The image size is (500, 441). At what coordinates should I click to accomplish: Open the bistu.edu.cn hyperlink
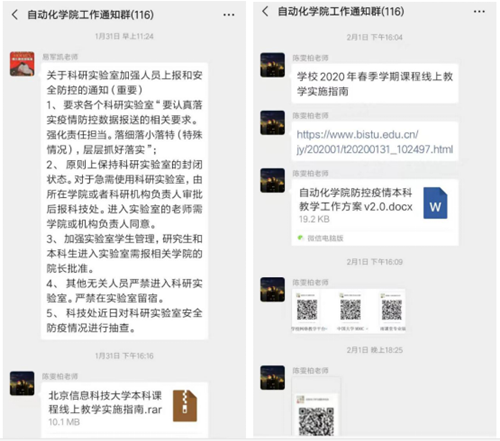tap(375, 142)
